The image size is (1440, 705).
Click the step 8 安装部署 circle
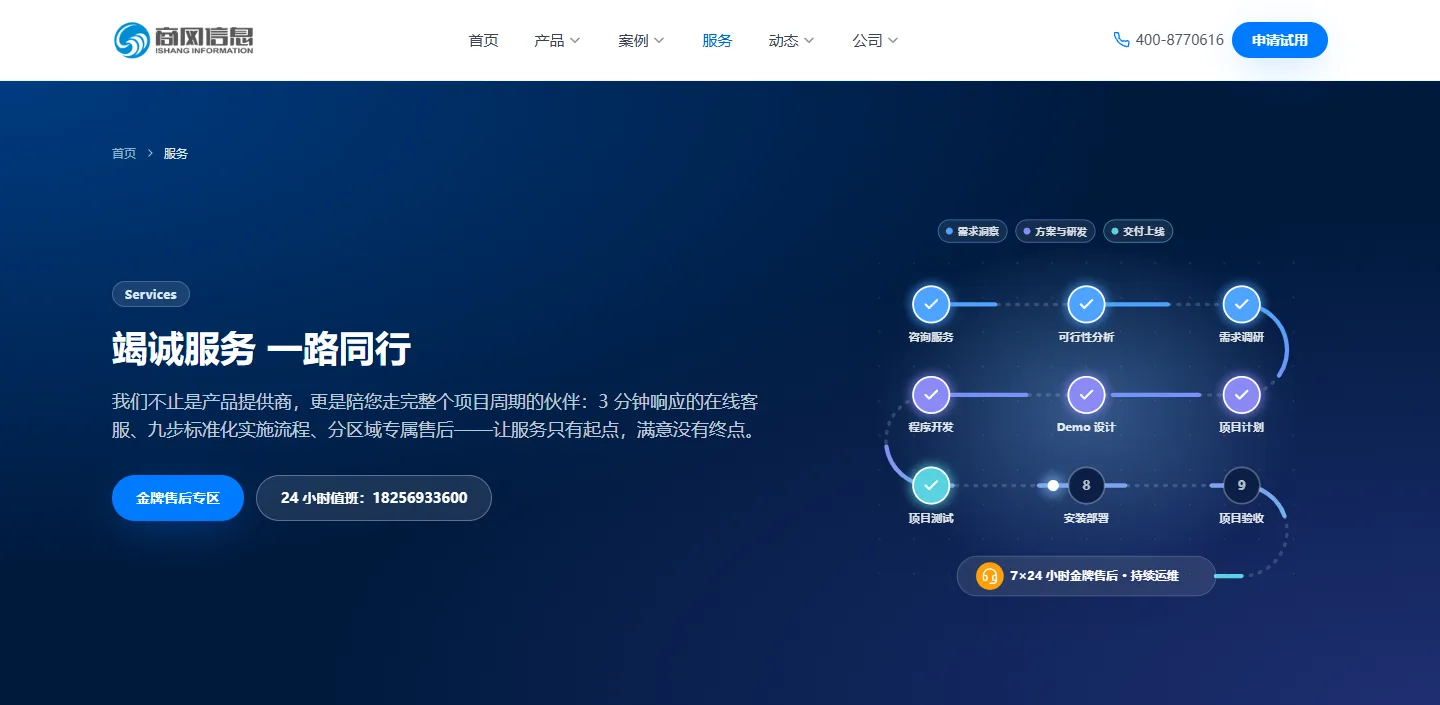[1086, 485]
